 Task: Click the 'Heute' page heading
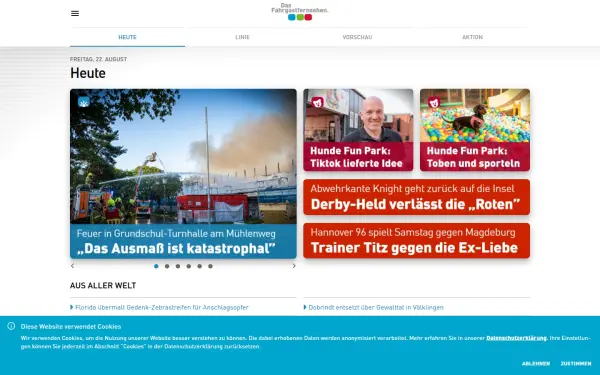(88, 73)
